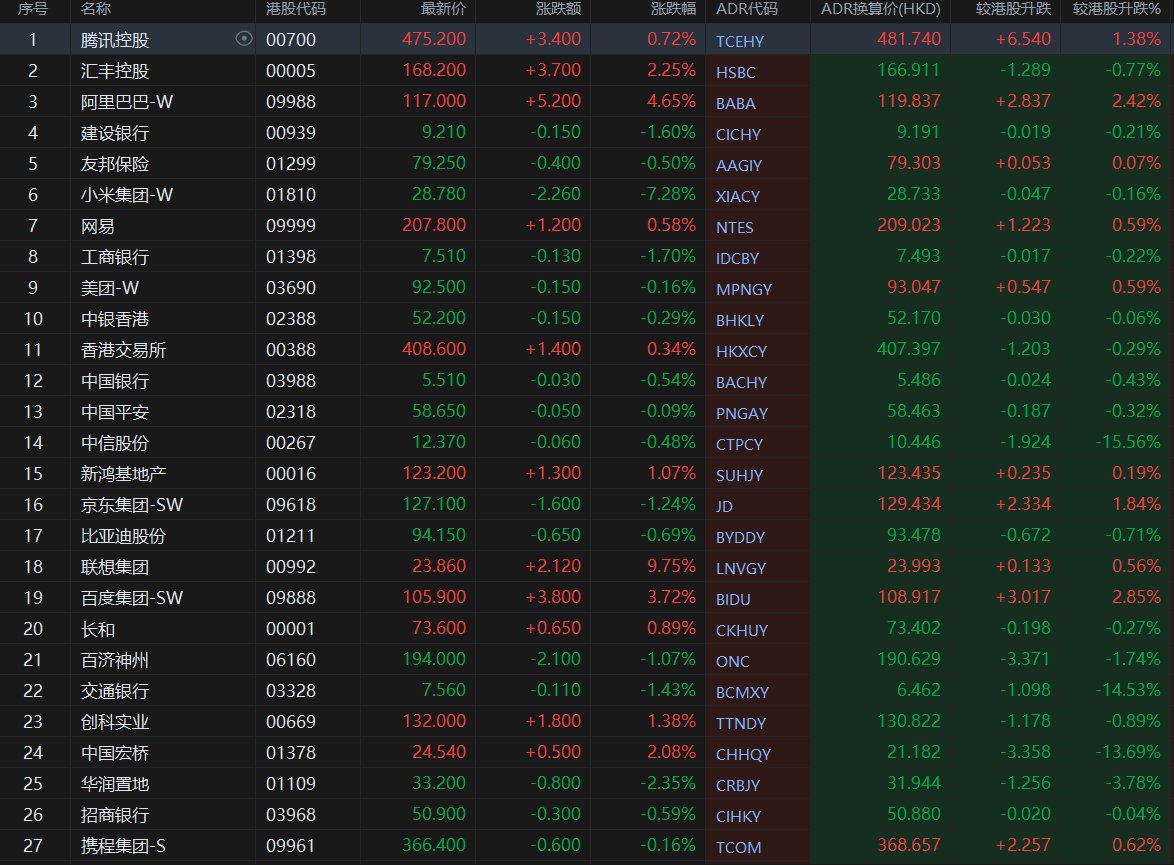The height and width of the screenshot is (865, 1174).
Task: Click the TCEHY ADR code
Action: (x=740, y=41)
